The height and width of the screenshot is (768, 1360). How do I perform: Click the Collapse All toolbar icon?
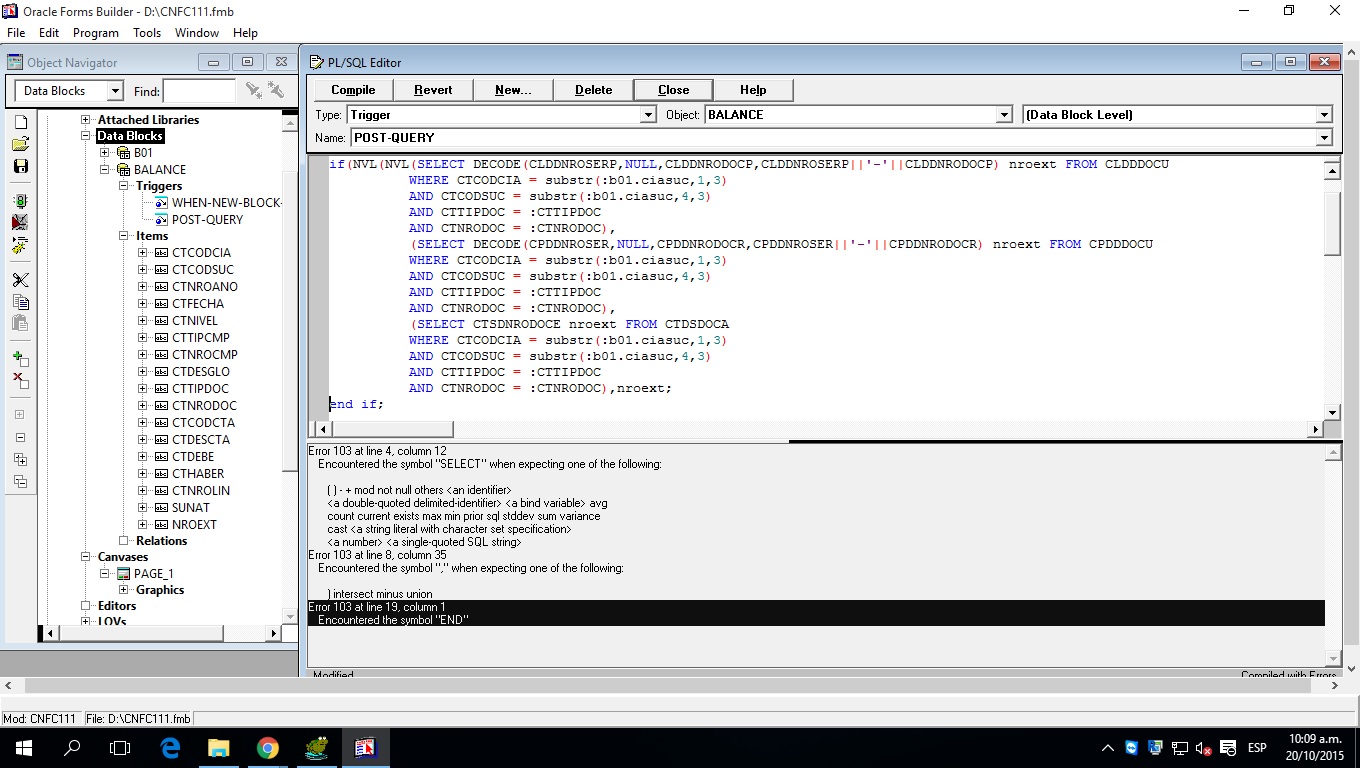pos(20,482)
